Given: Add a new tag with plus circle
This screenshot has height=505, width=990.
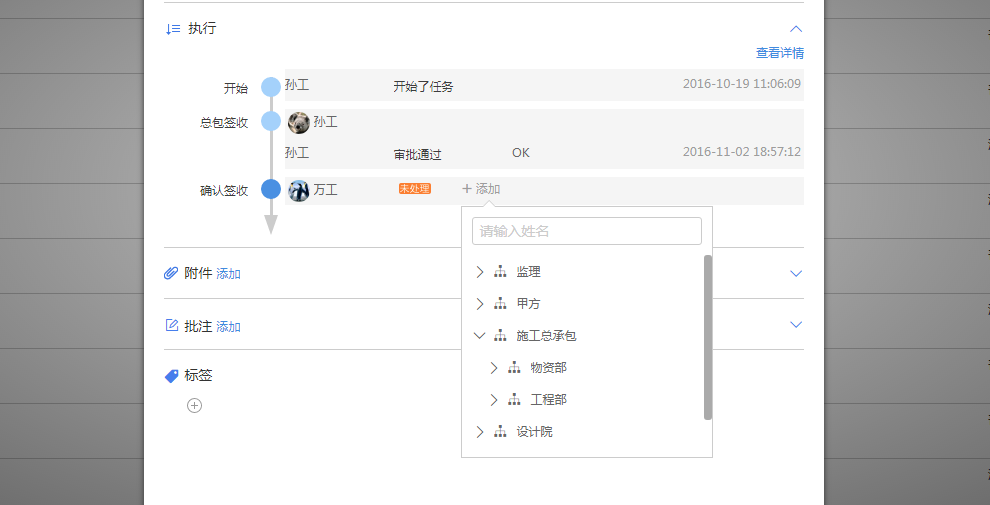Looking at the screenshot, I should 195,405.
